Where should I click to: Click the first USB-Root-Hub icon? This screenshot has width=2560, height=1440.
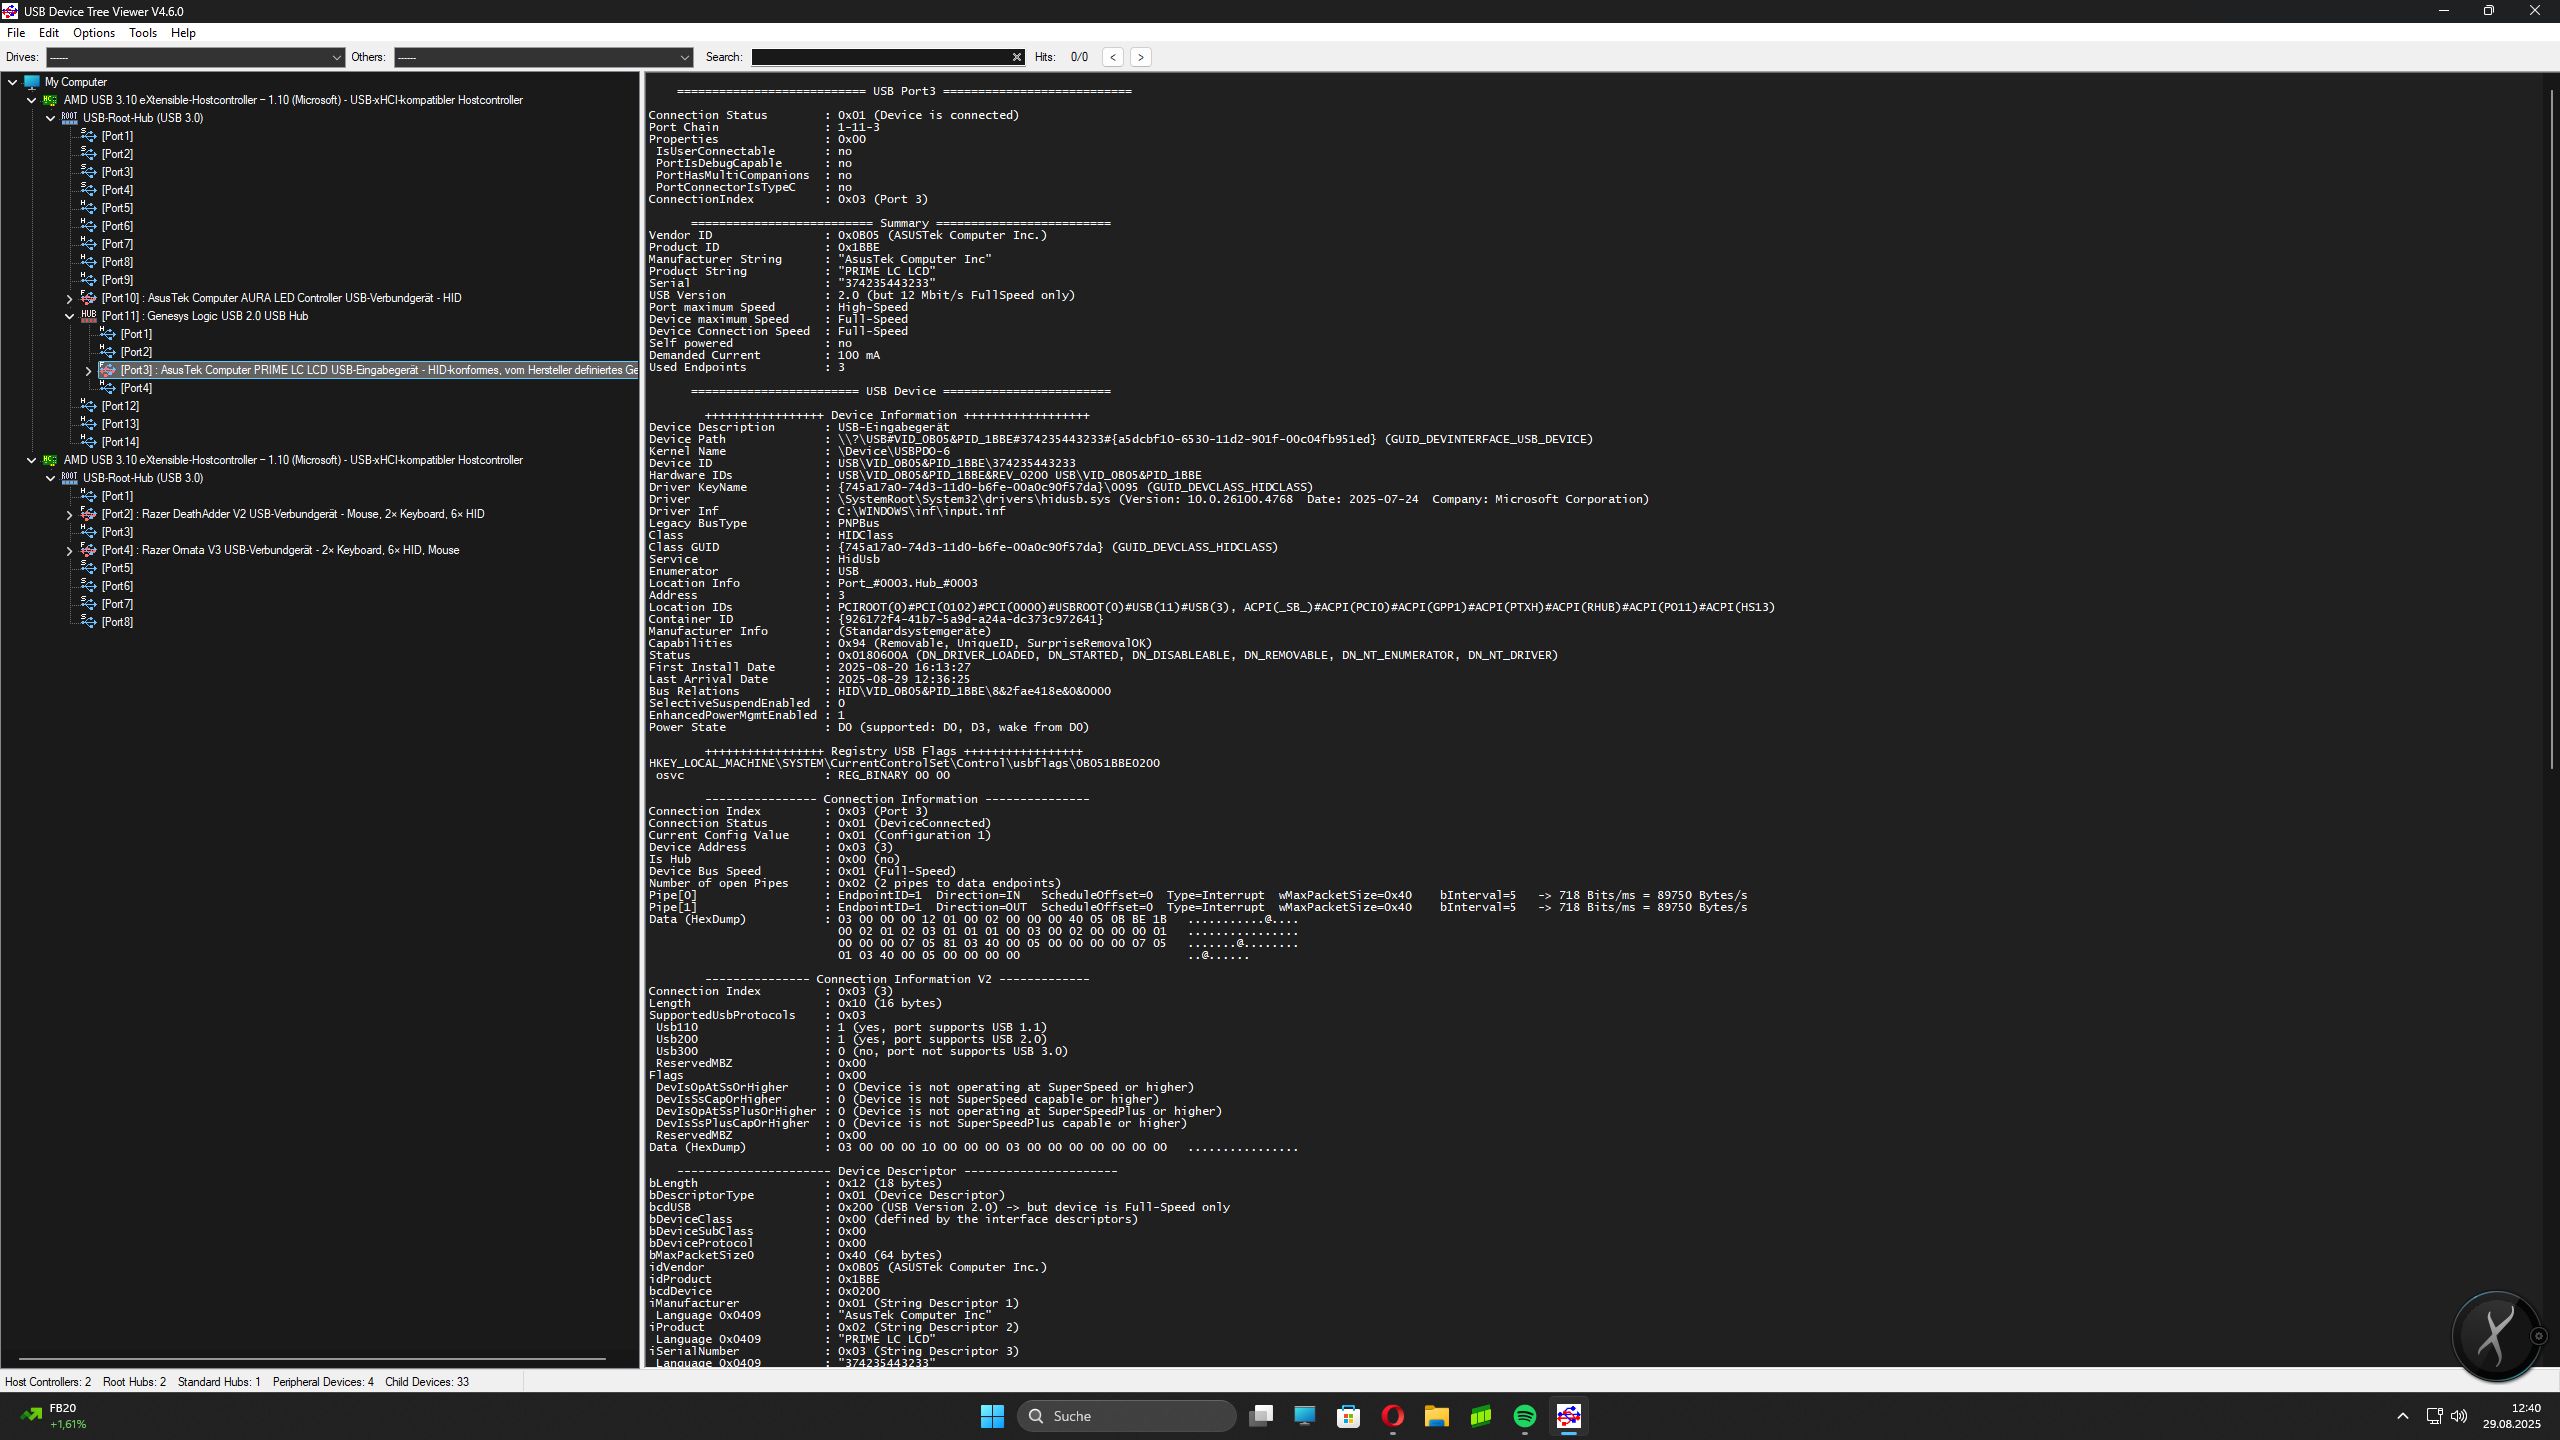click(x=69, y=118)
